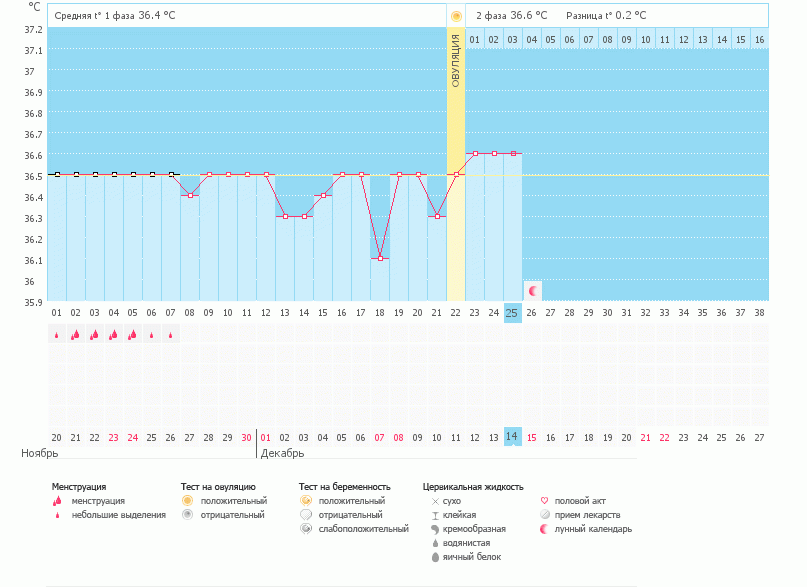Screen dimensions: 807x587
Task: Click the 36.3 temperature point on cycle day 13
Action: tap(286, 217)
